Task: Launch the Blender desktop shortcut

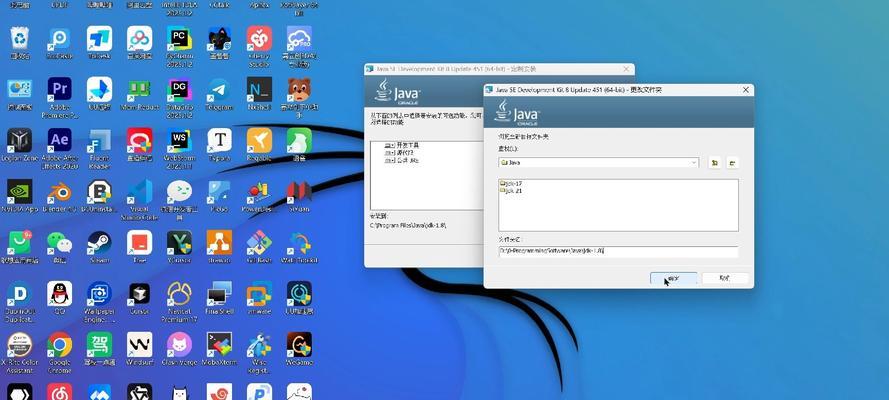Action: tap(60, 195)
